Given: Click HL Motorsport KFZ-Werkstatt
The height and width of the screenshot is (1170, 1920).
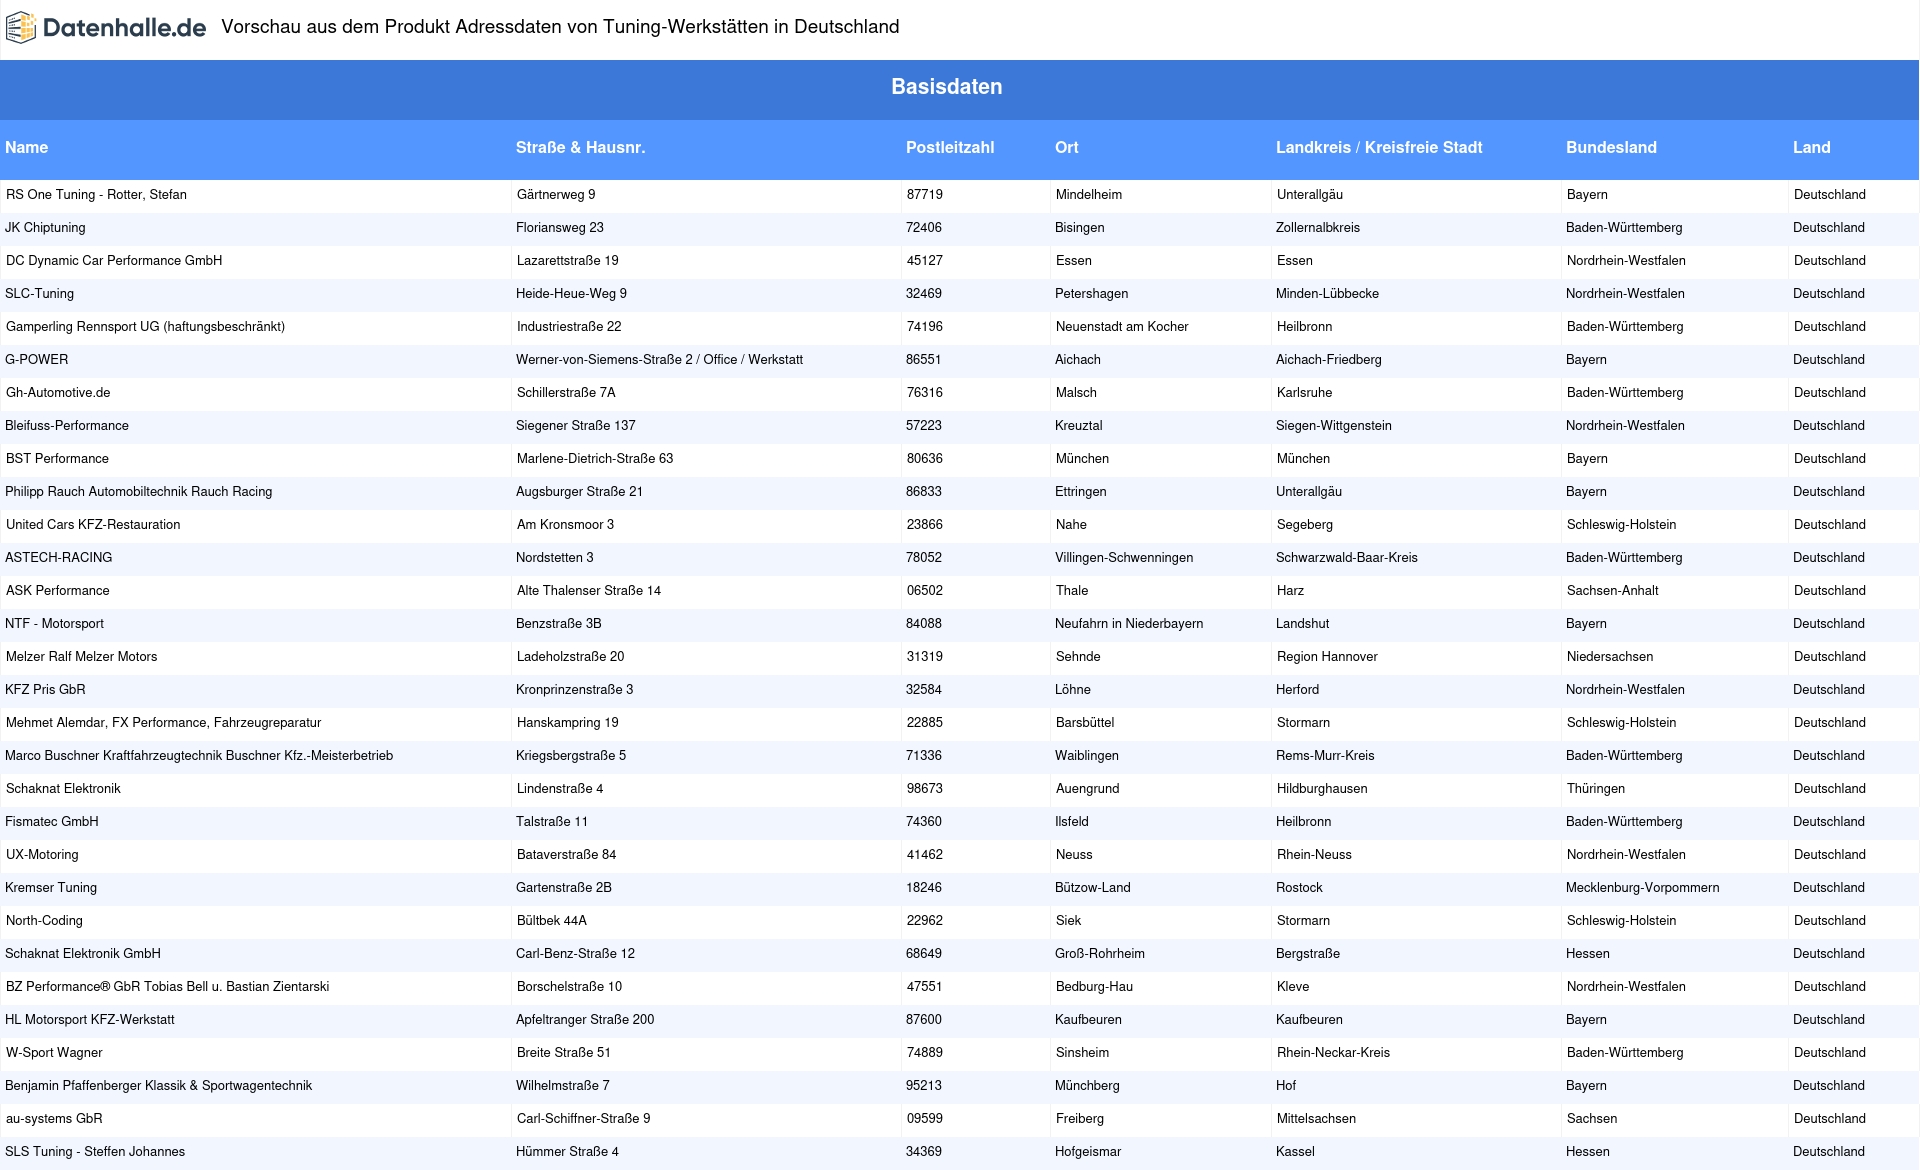Looking at the screenshot, I should (90, 1020).
